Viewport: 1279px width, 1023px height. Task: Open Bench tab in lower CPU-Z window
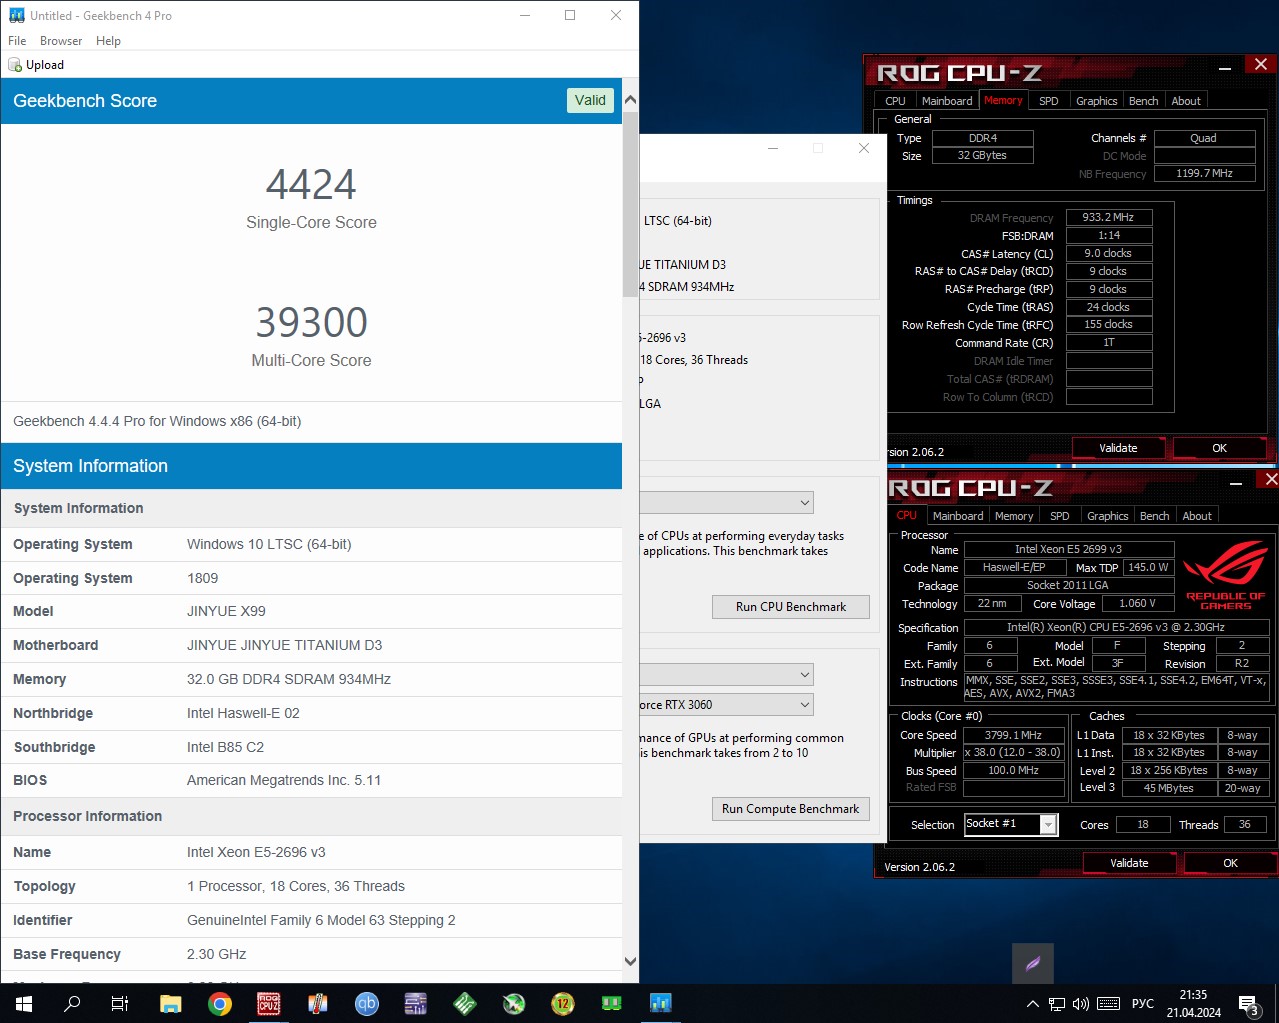[1154, 516]
